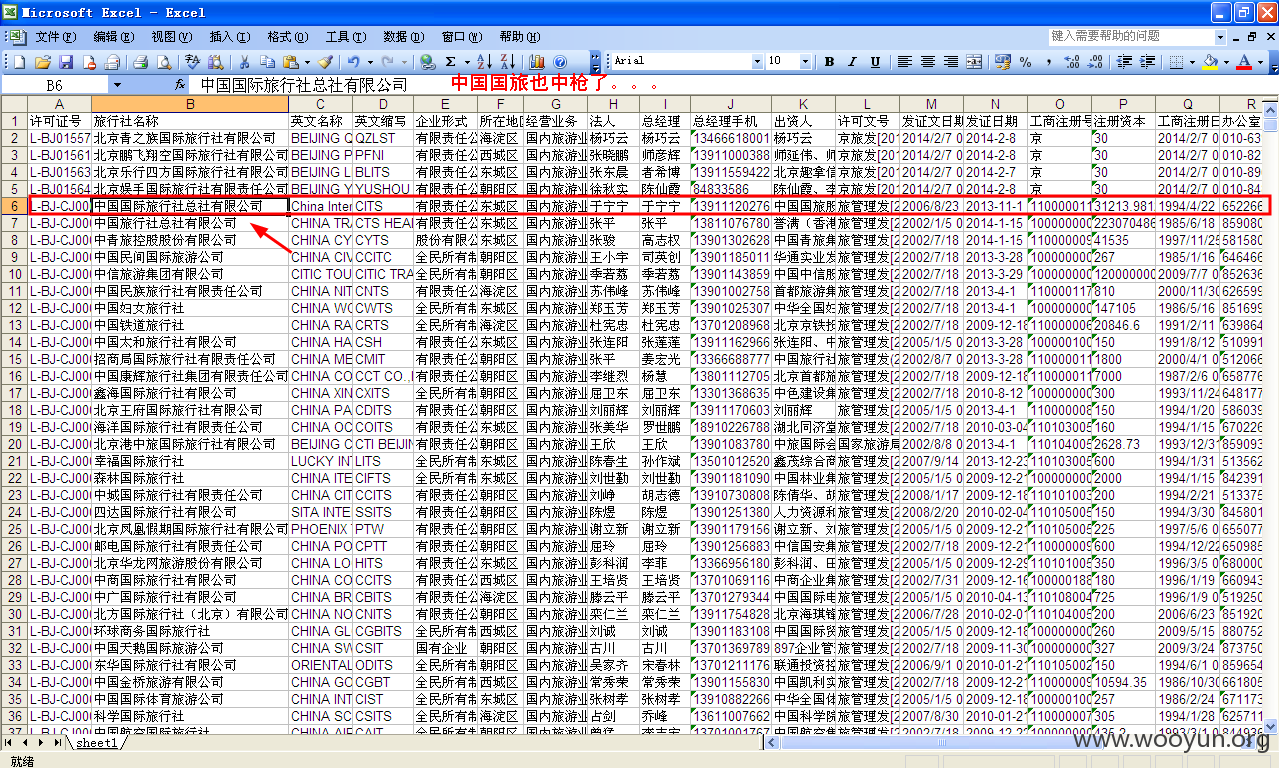
Task: Switch to the sheet1 tab
Action: click(97, 743)
